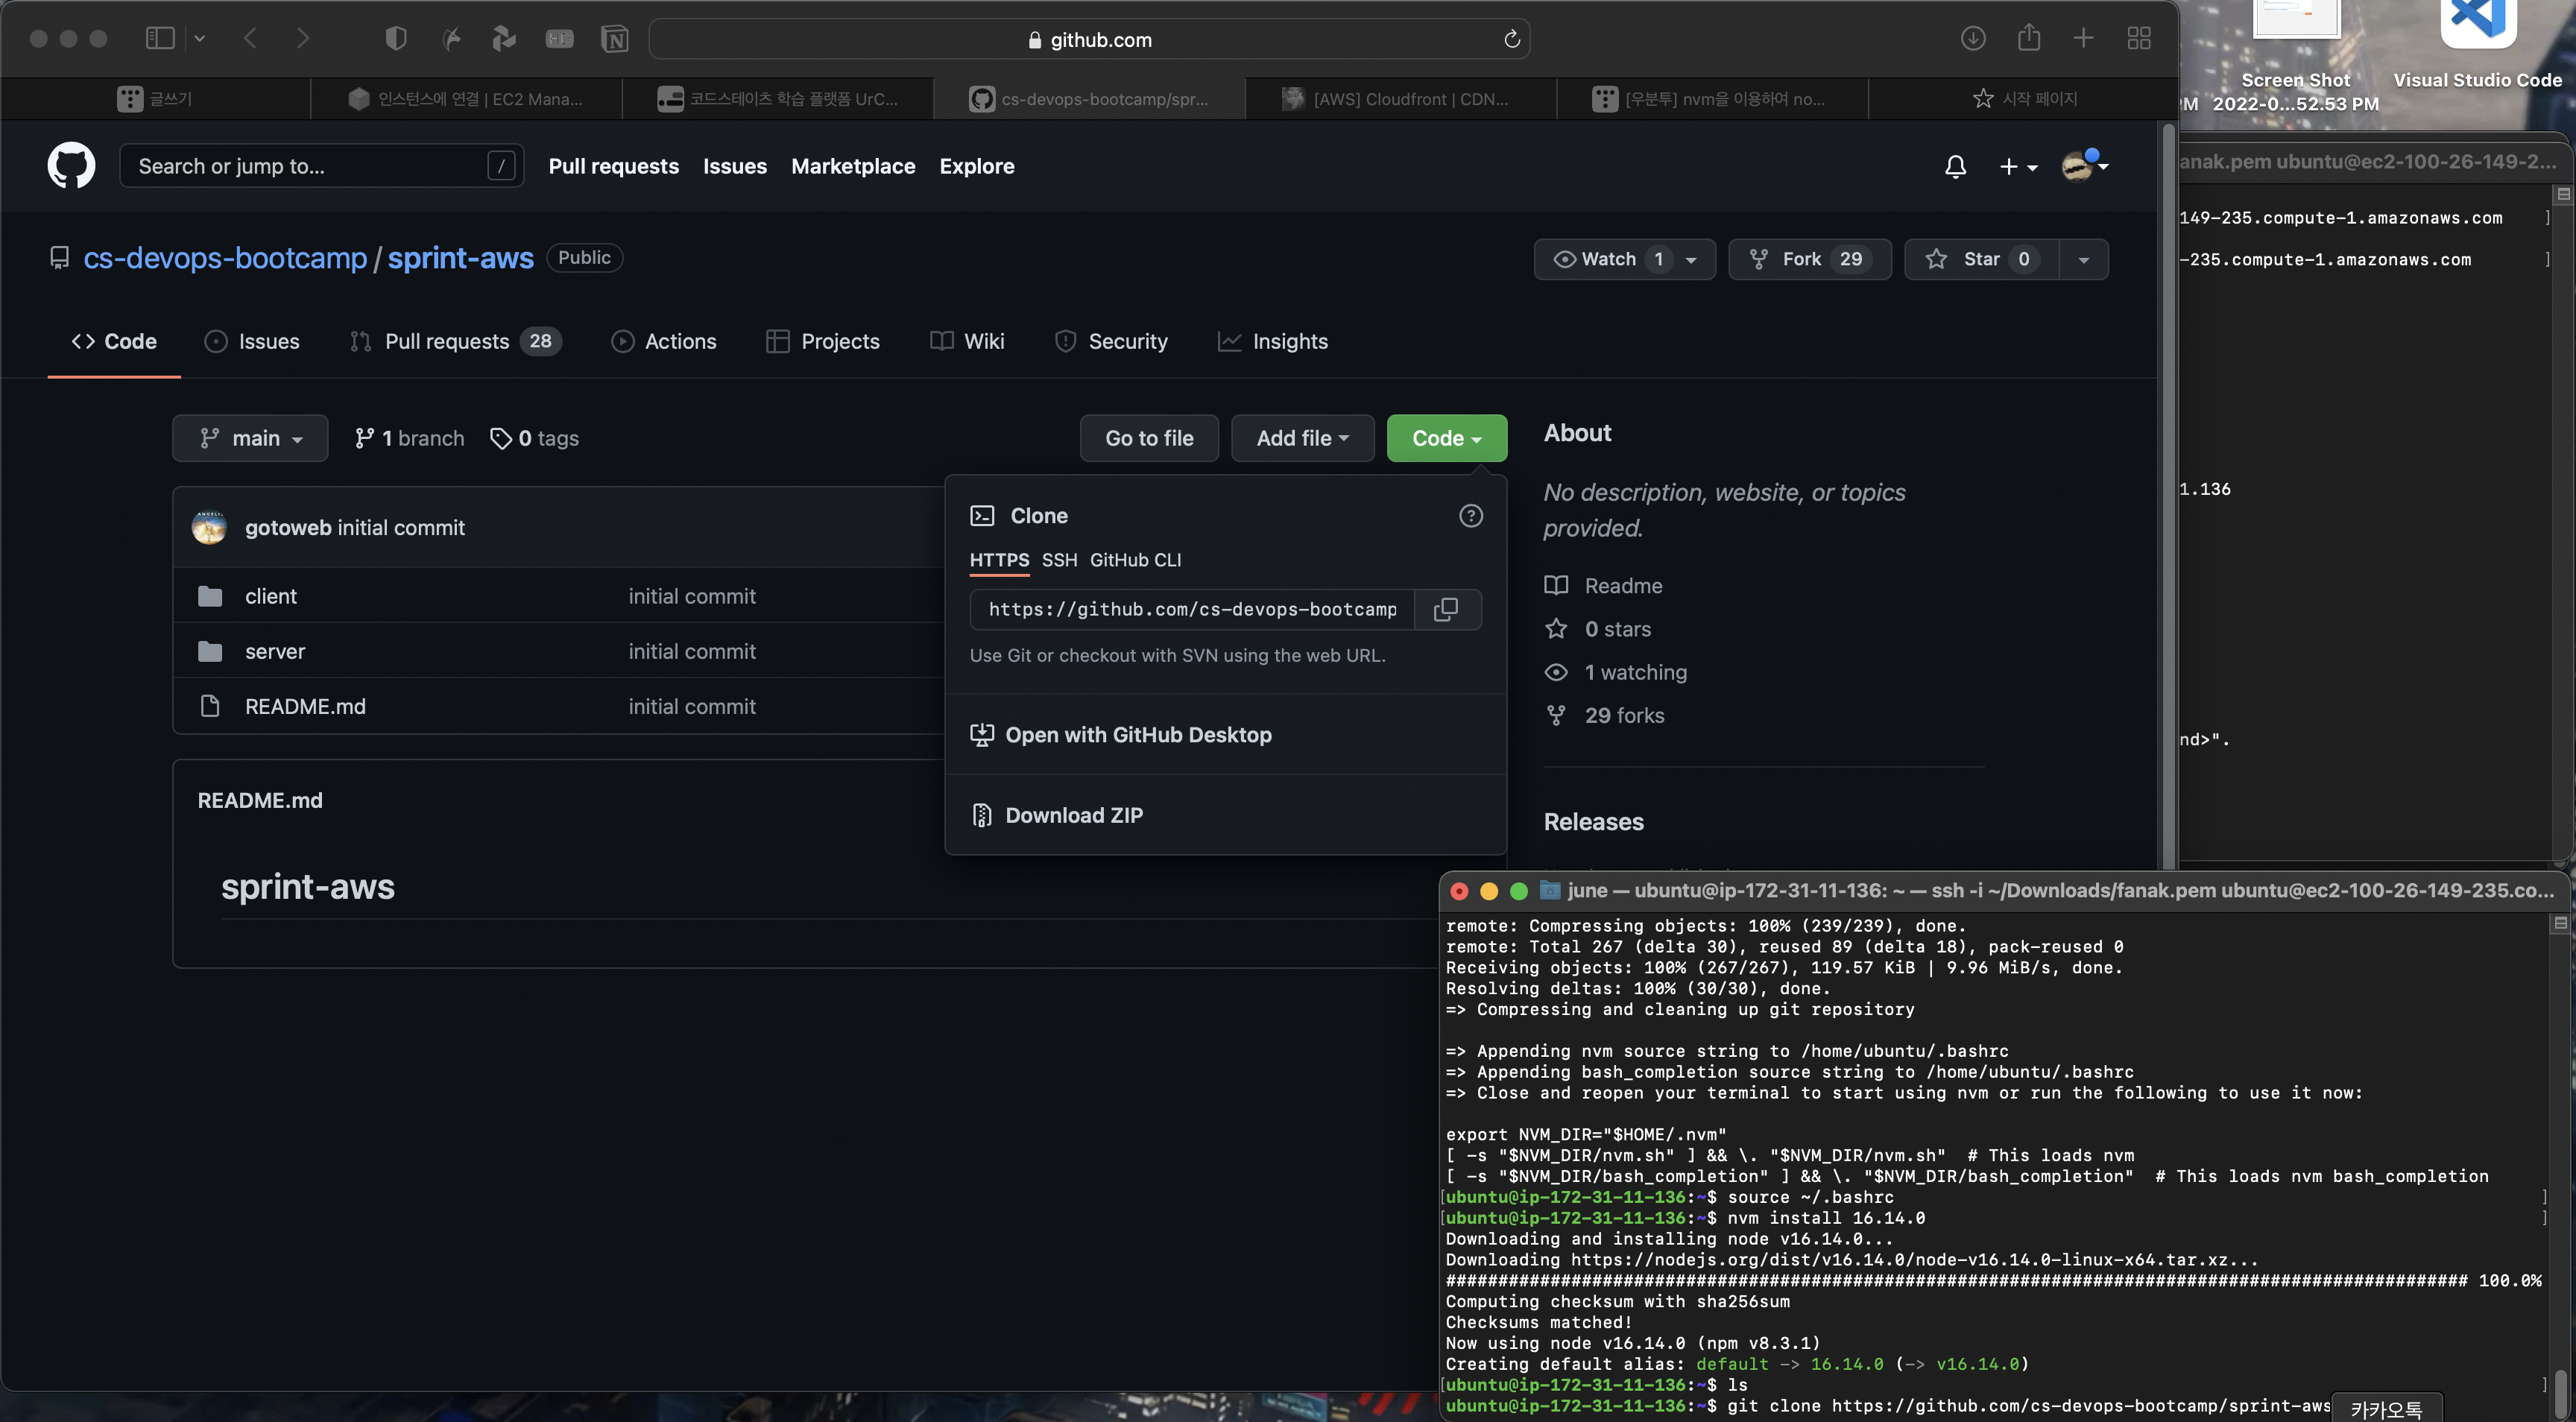Open the profile avatar menu
The image size is (2576, 1422).
coord(2085,166)
